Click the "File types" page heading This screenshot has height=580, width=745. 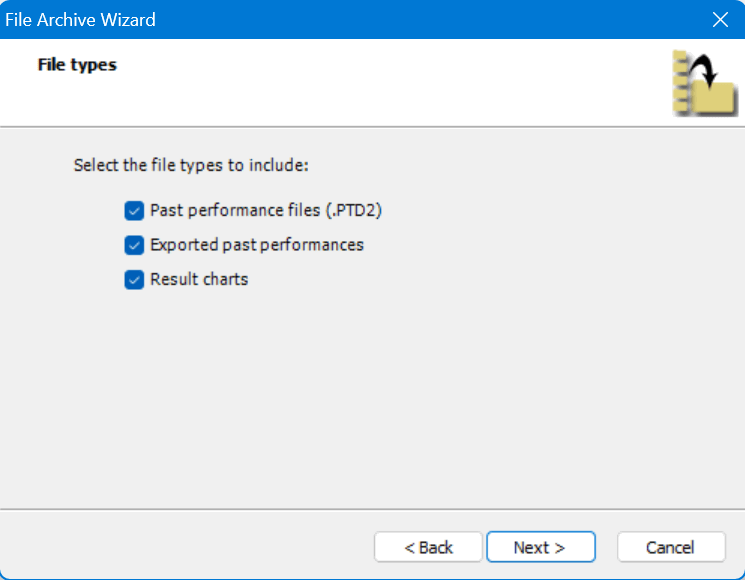(77, 65)
